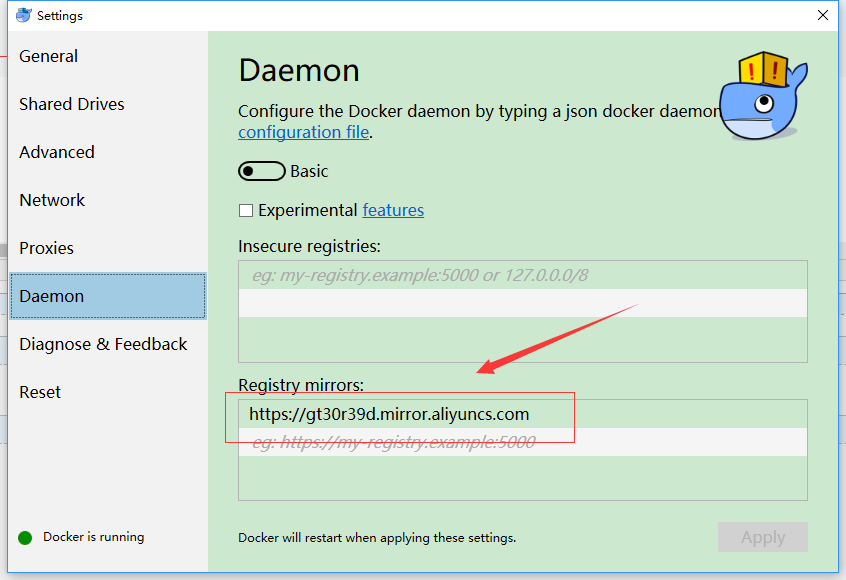Viewport: 846px width, 580px height.
Task: Open the Shared Drives section
Action: pos(72,104)
